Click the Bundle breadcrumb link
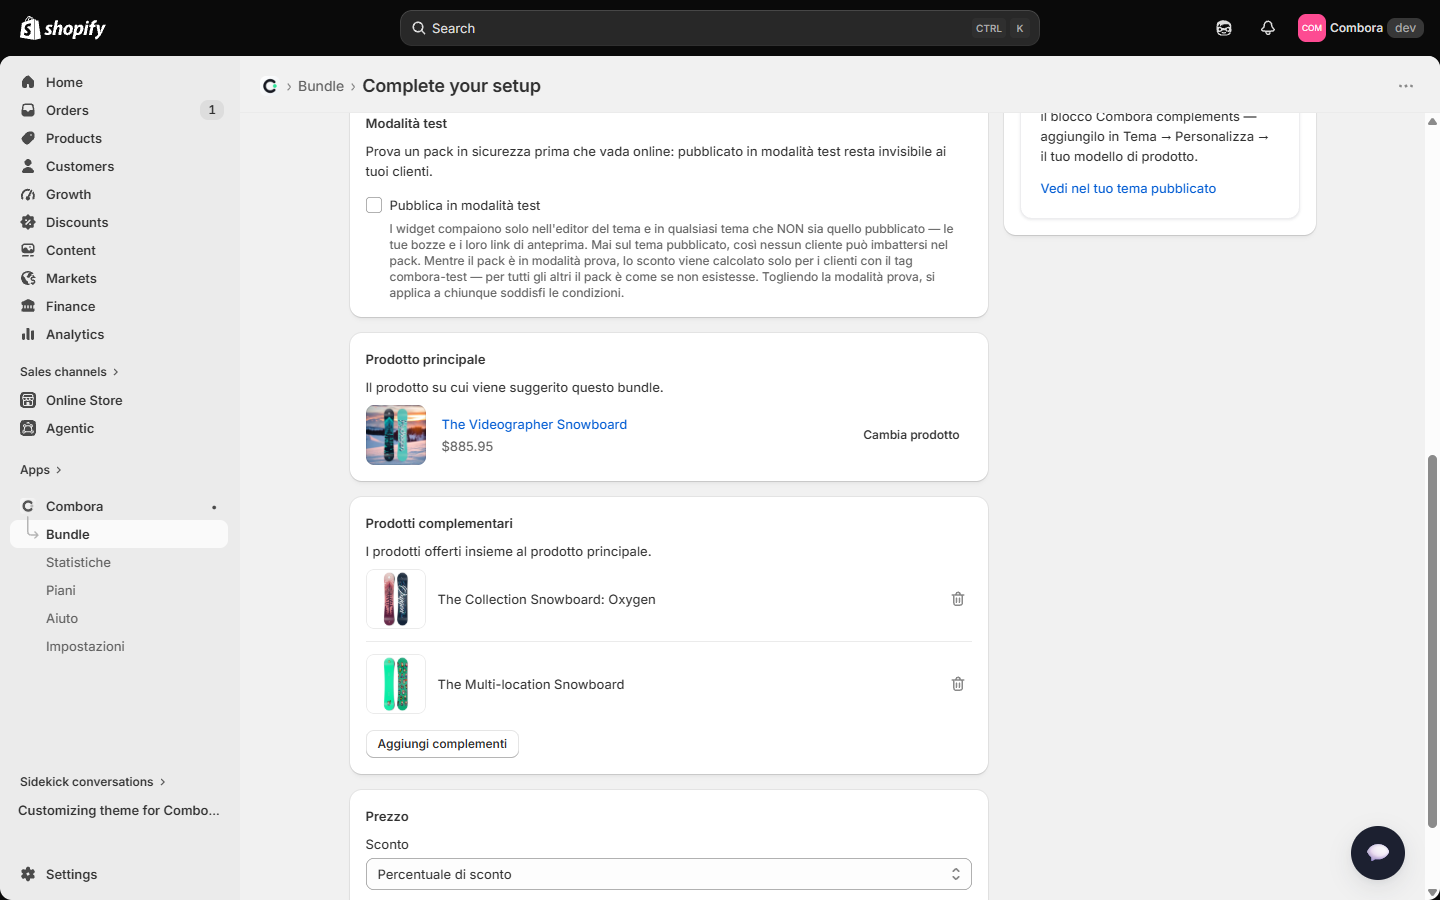 (321, 86)
